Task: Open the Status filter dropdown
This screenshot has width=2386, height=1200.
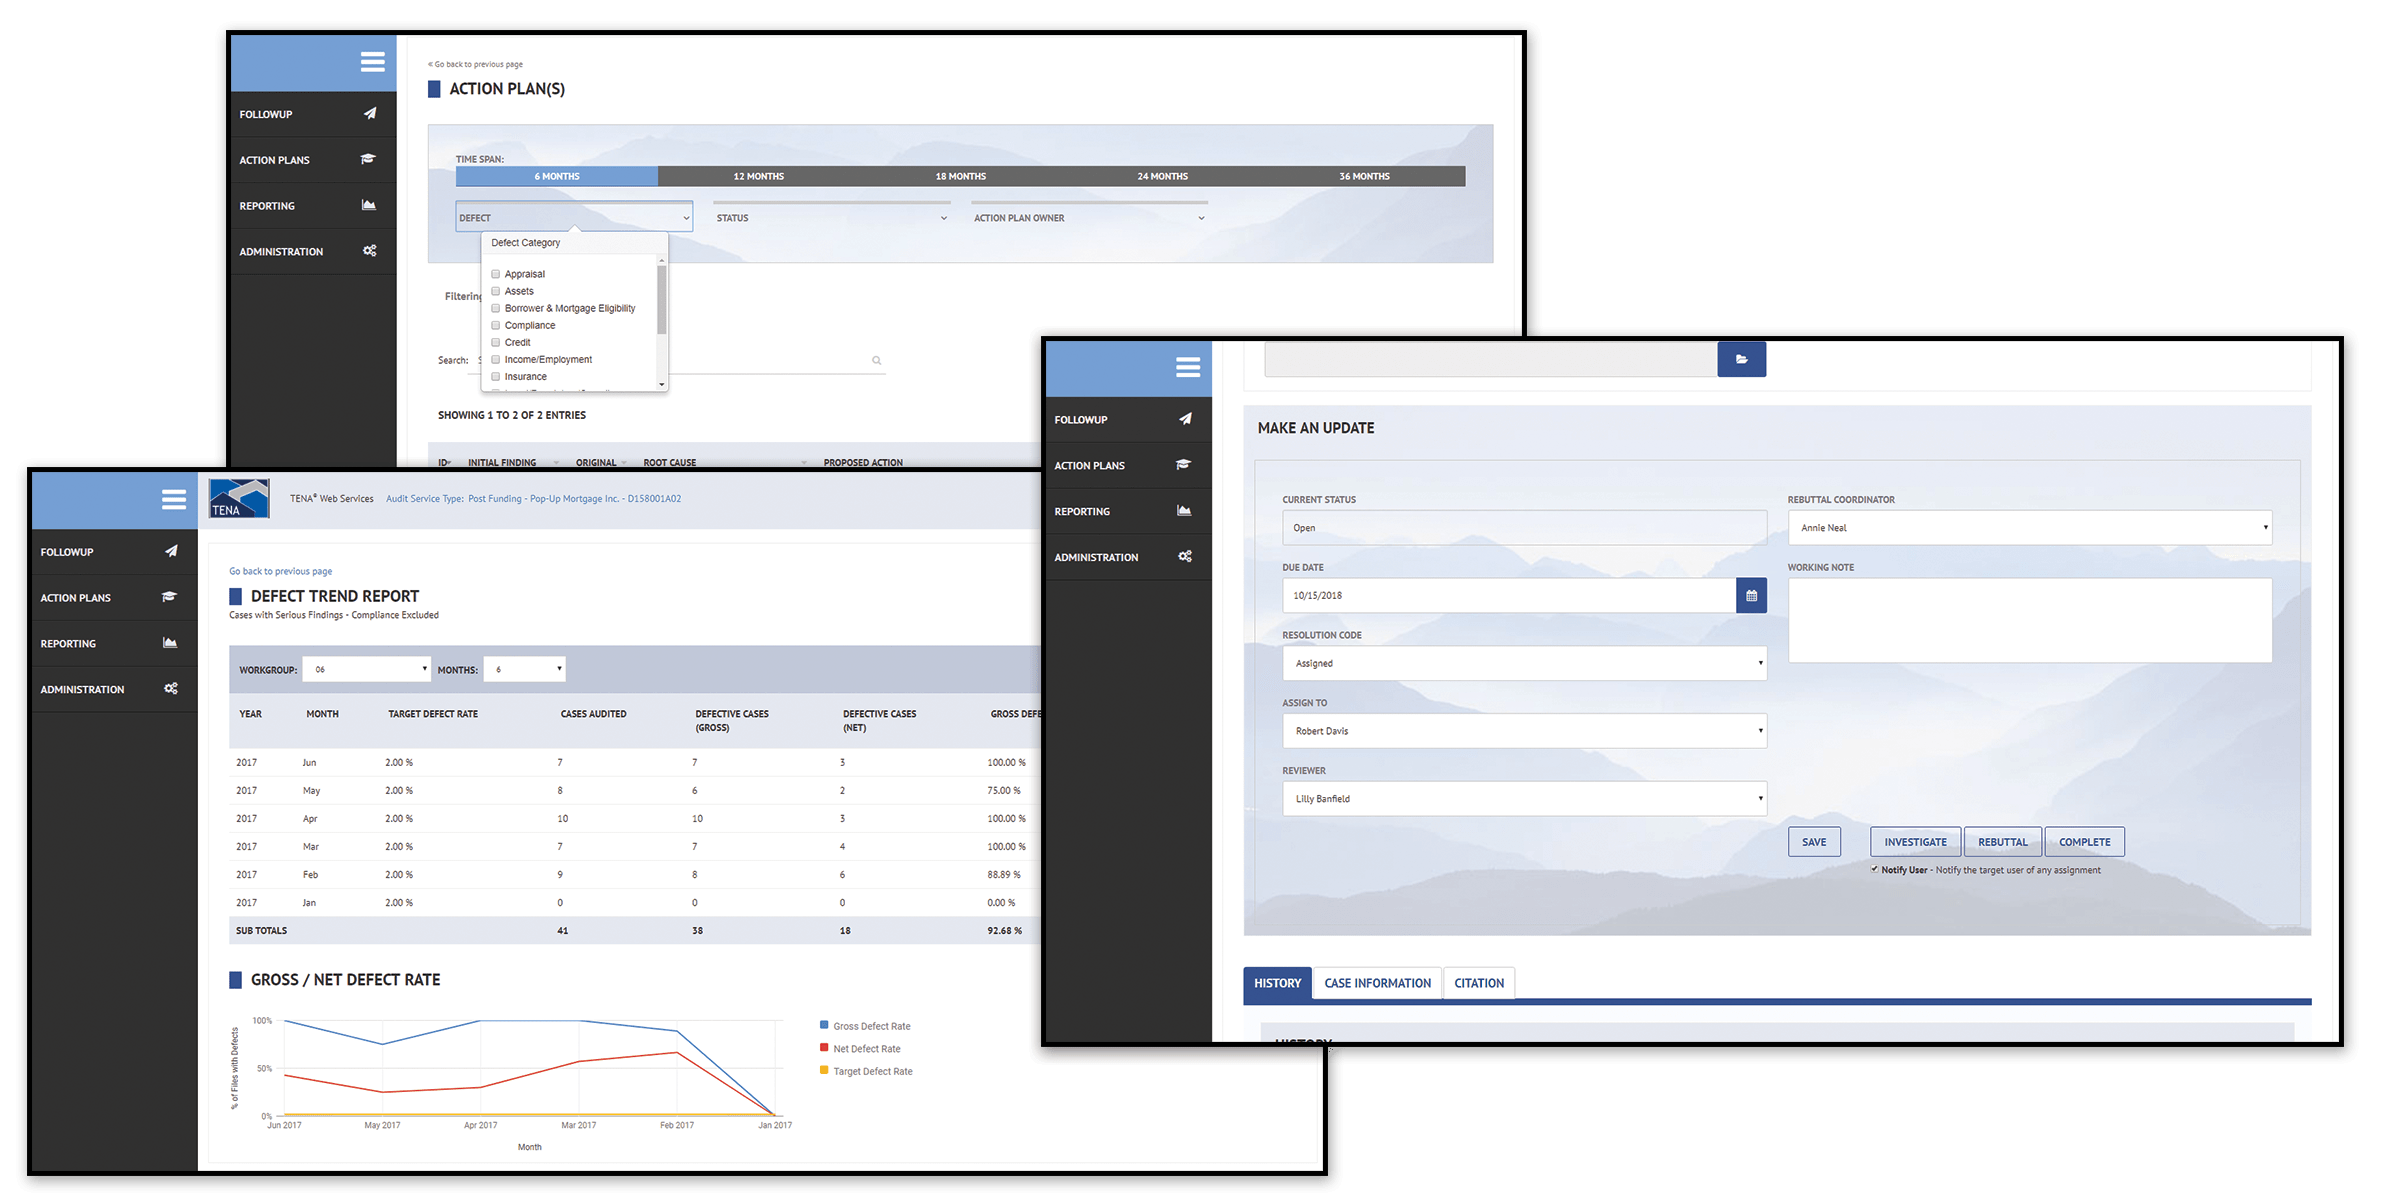Action: 832,217
